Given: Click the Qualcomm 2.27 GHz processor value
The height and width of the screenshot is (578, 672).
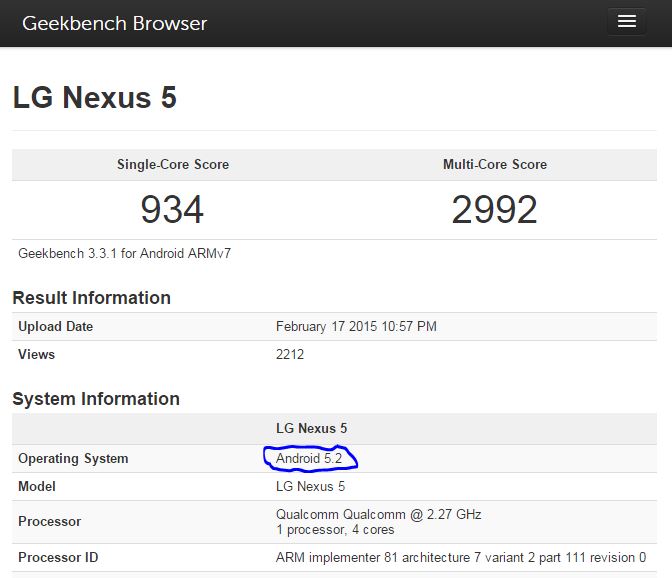Looking at the screenshot, I should click(378, 514).
